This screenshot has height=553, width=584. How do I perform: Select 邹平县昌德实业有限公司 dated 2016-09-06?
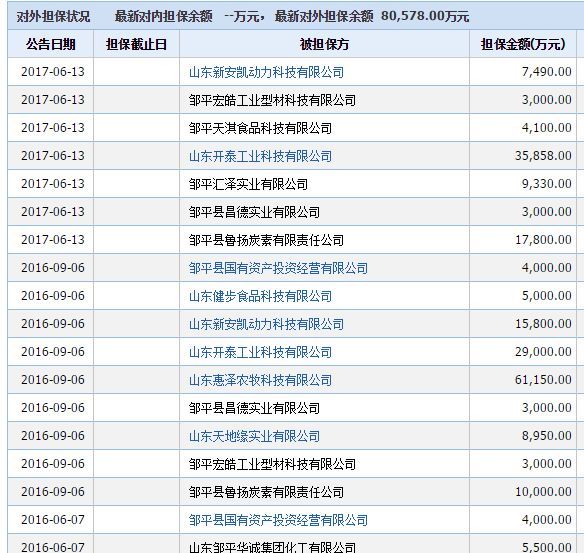tap(254, 408)
